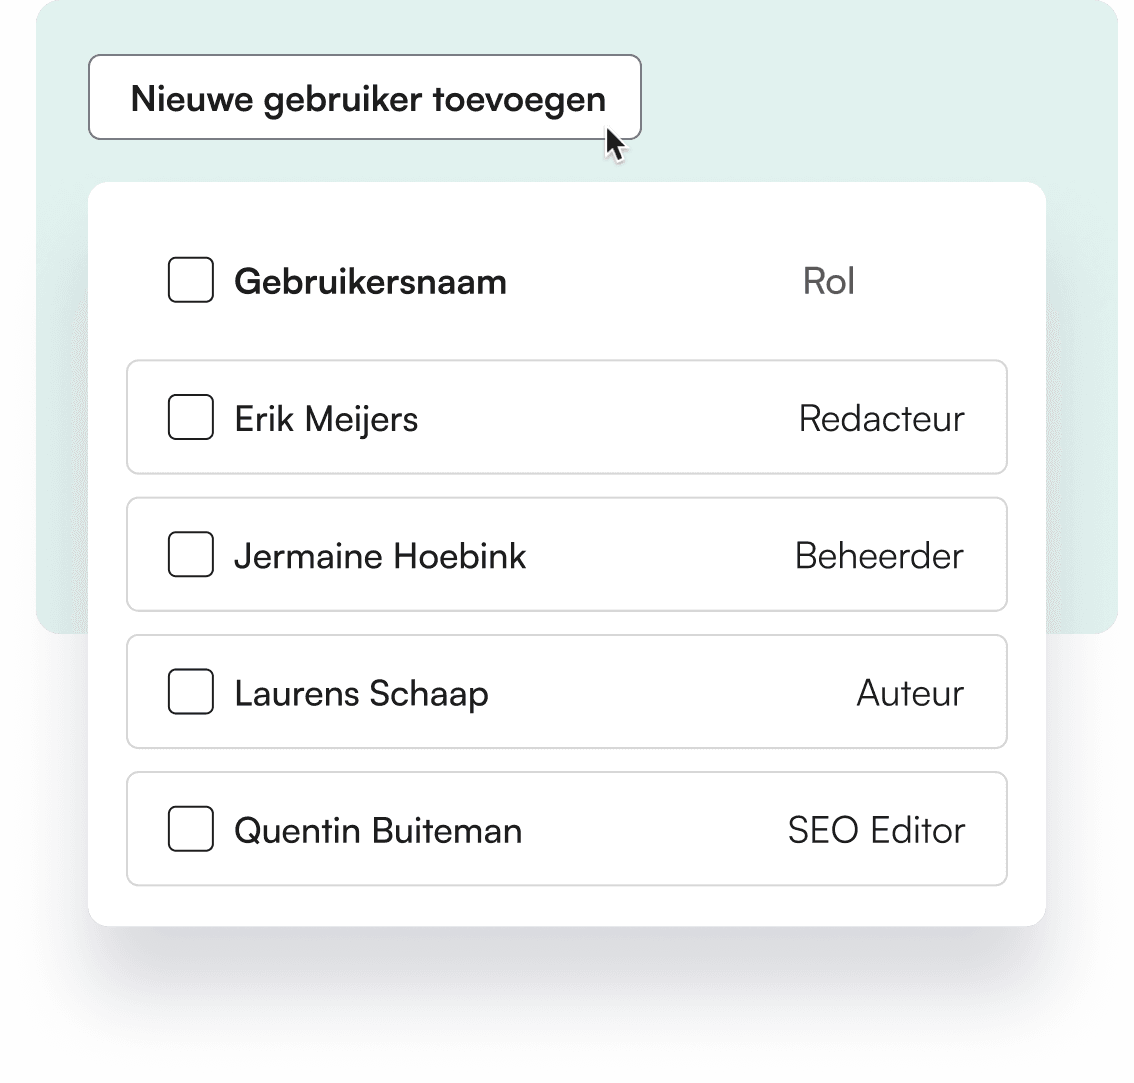Click the Redacteur role label

pos(882,419)
